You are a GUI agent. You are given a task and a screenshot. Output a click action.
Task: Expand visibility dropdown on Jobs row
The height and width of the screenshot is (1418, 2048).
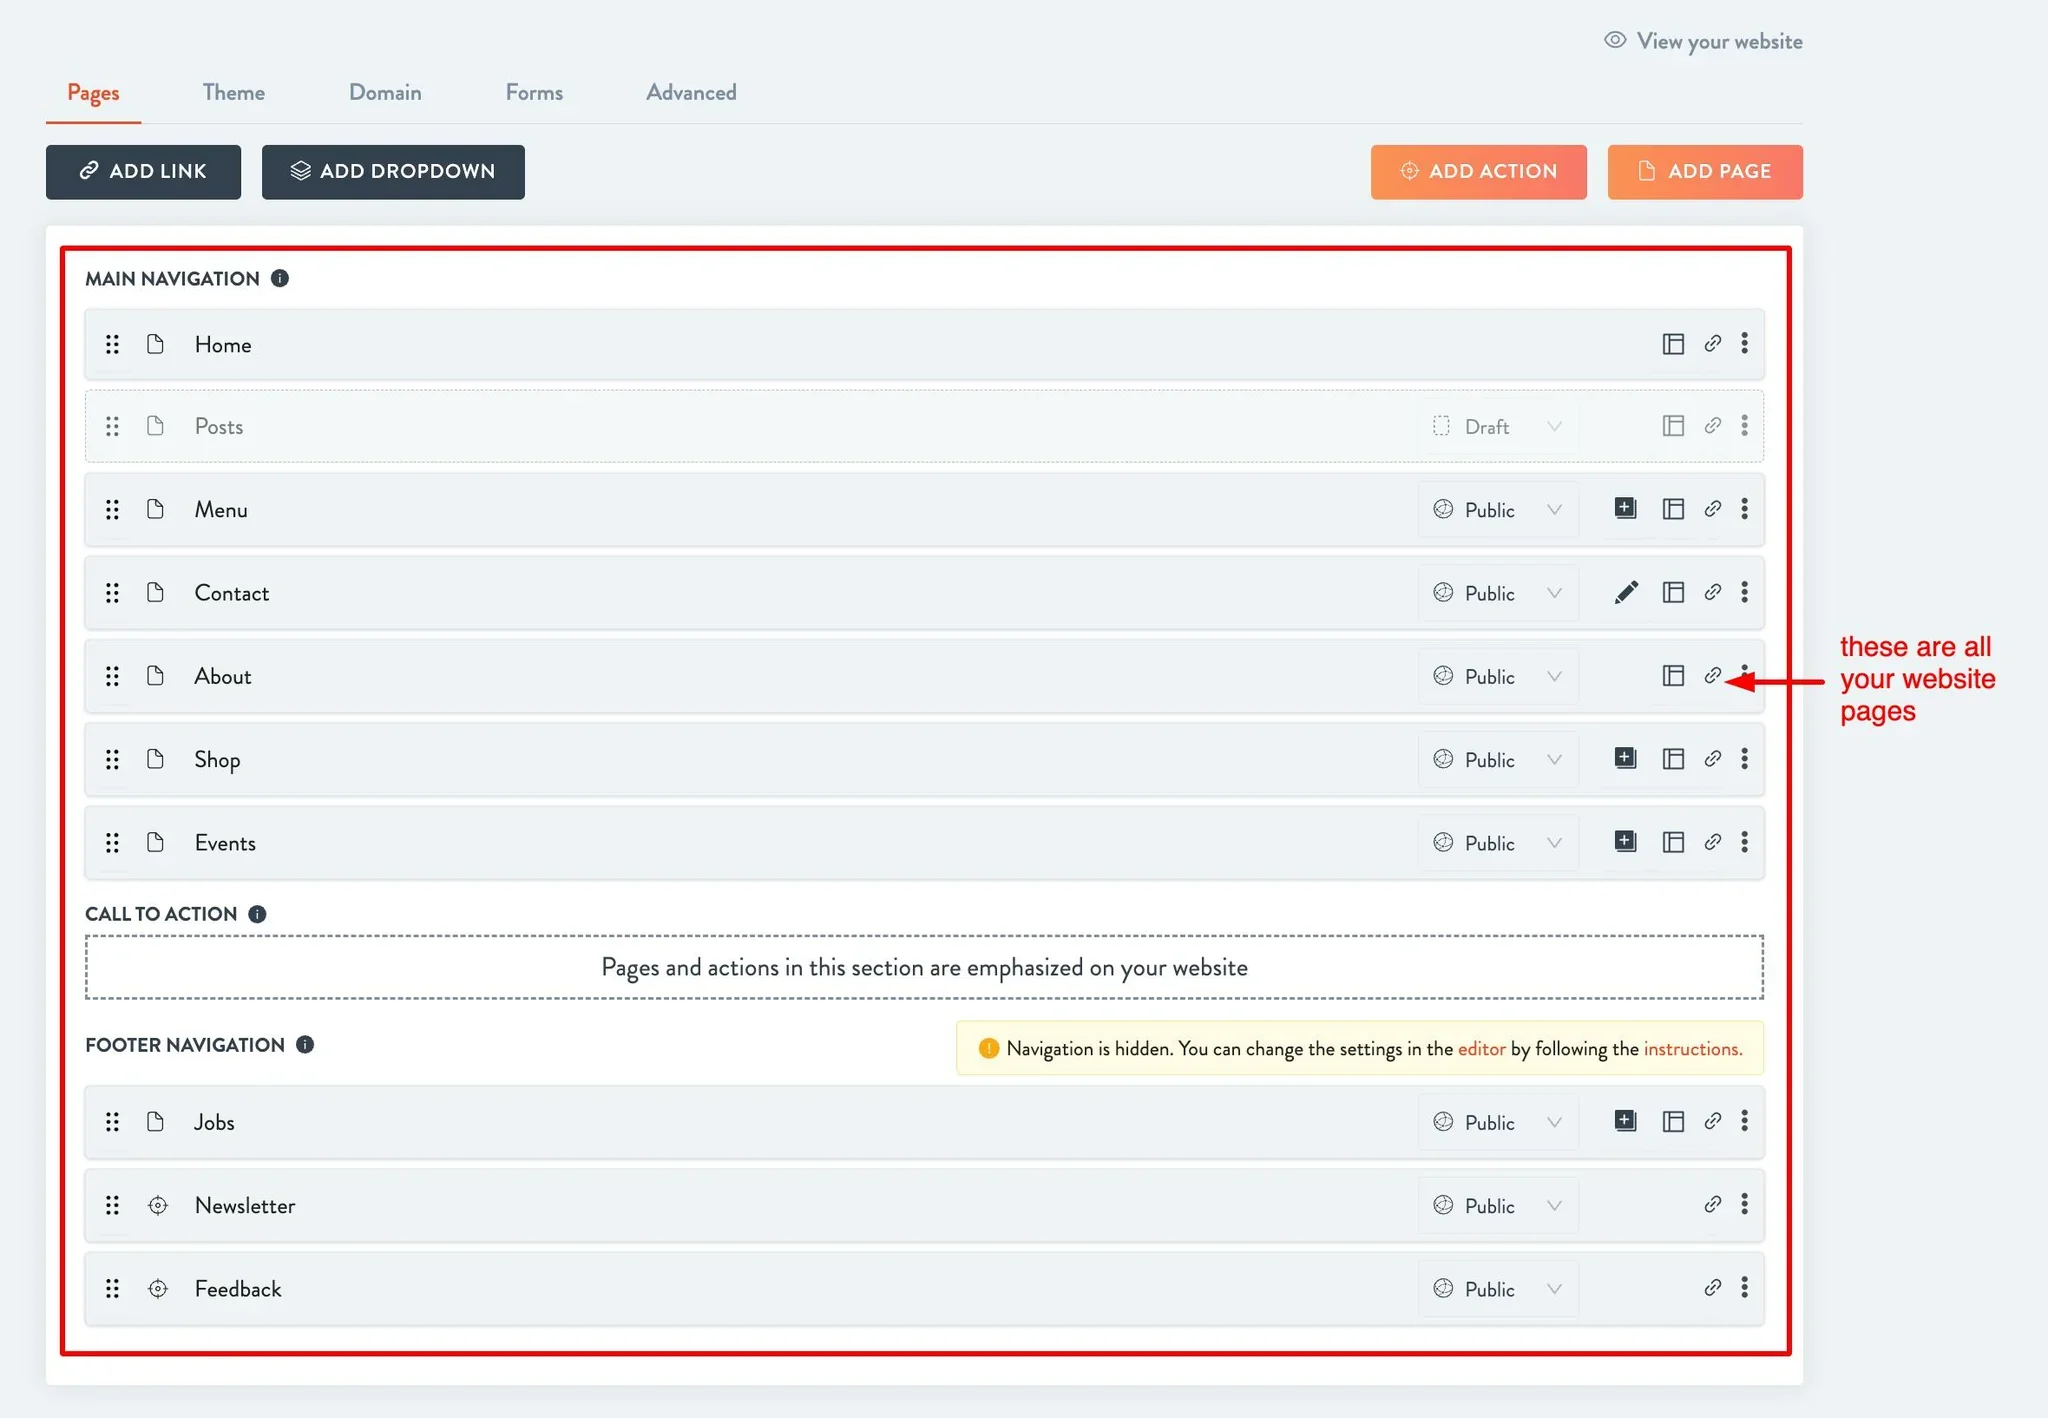(x=1498, y=1122)
